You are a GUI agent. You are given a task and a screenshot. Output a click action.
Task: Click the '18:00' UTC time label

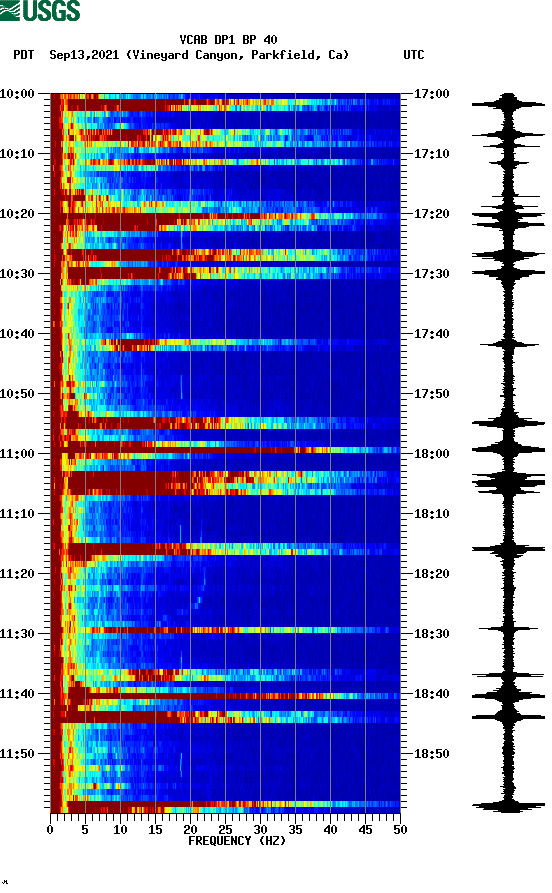(431, 454)
